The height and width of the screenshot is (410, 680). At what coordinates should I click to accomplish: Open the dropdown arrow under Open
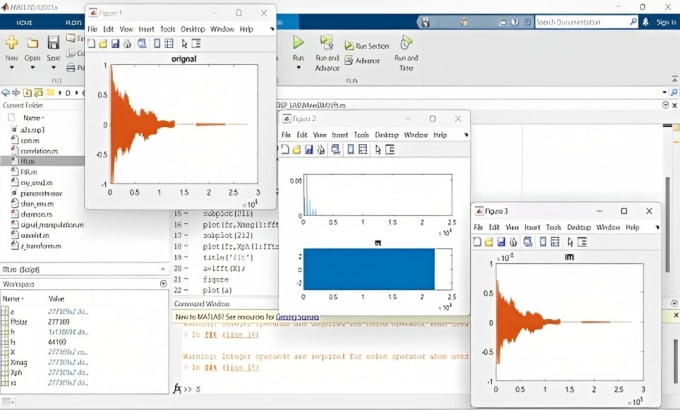(33, 67)
